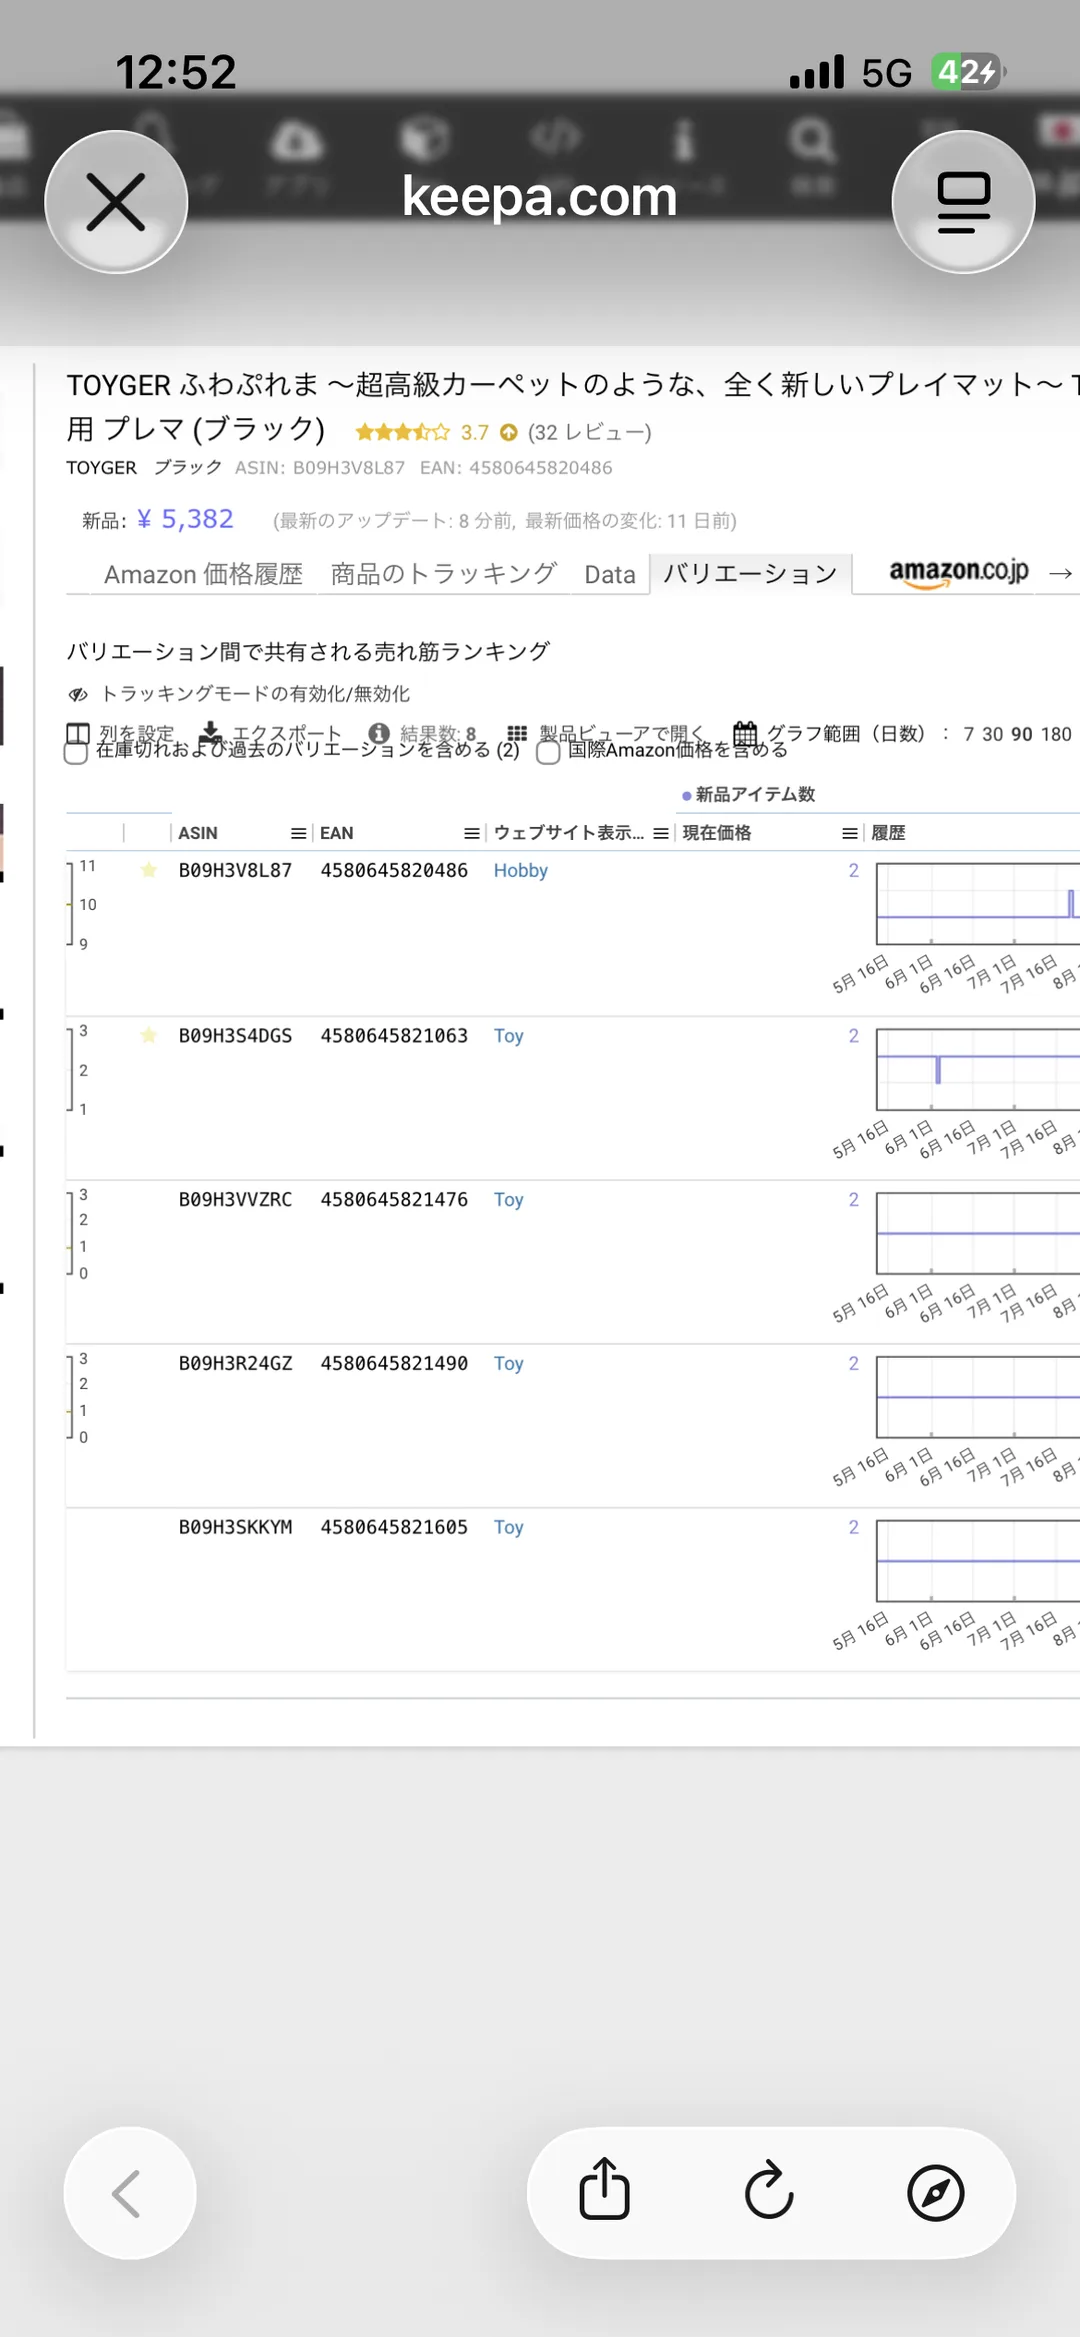The image size is (1080, 2337).
Task: Close the in-app browser with the X button
Action: tap(116, 202)
